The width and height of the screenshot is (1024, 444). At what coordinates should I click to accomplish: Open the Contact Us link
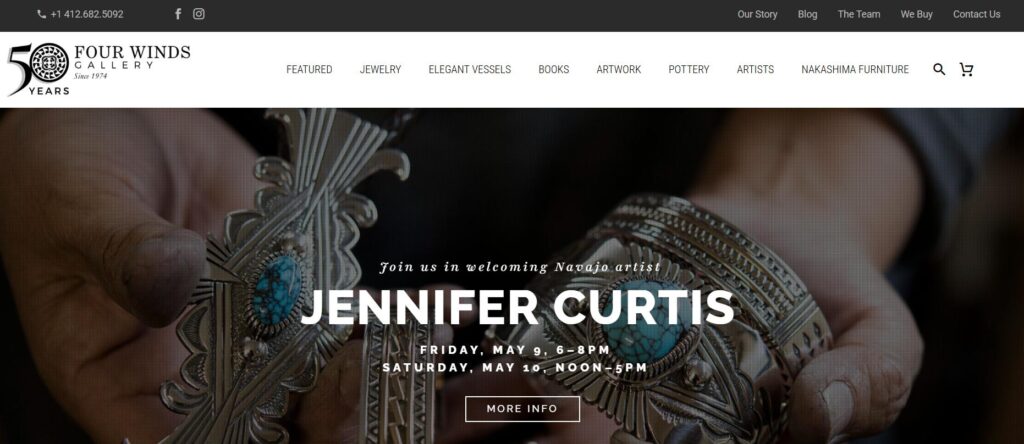click(x=976, y=14)
